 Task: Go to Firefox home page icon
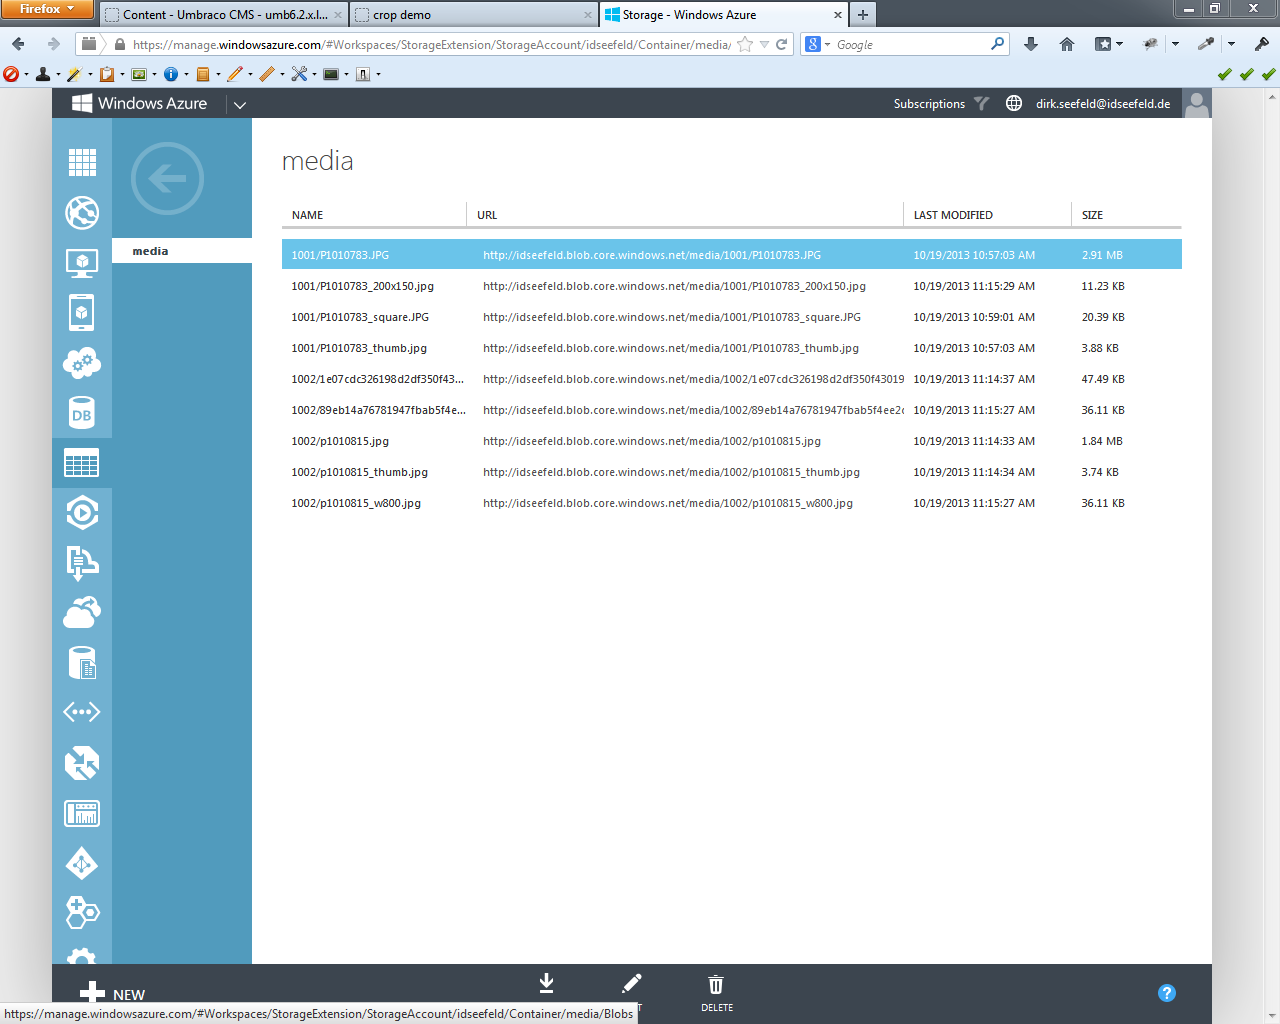[x=1067, y=44]
